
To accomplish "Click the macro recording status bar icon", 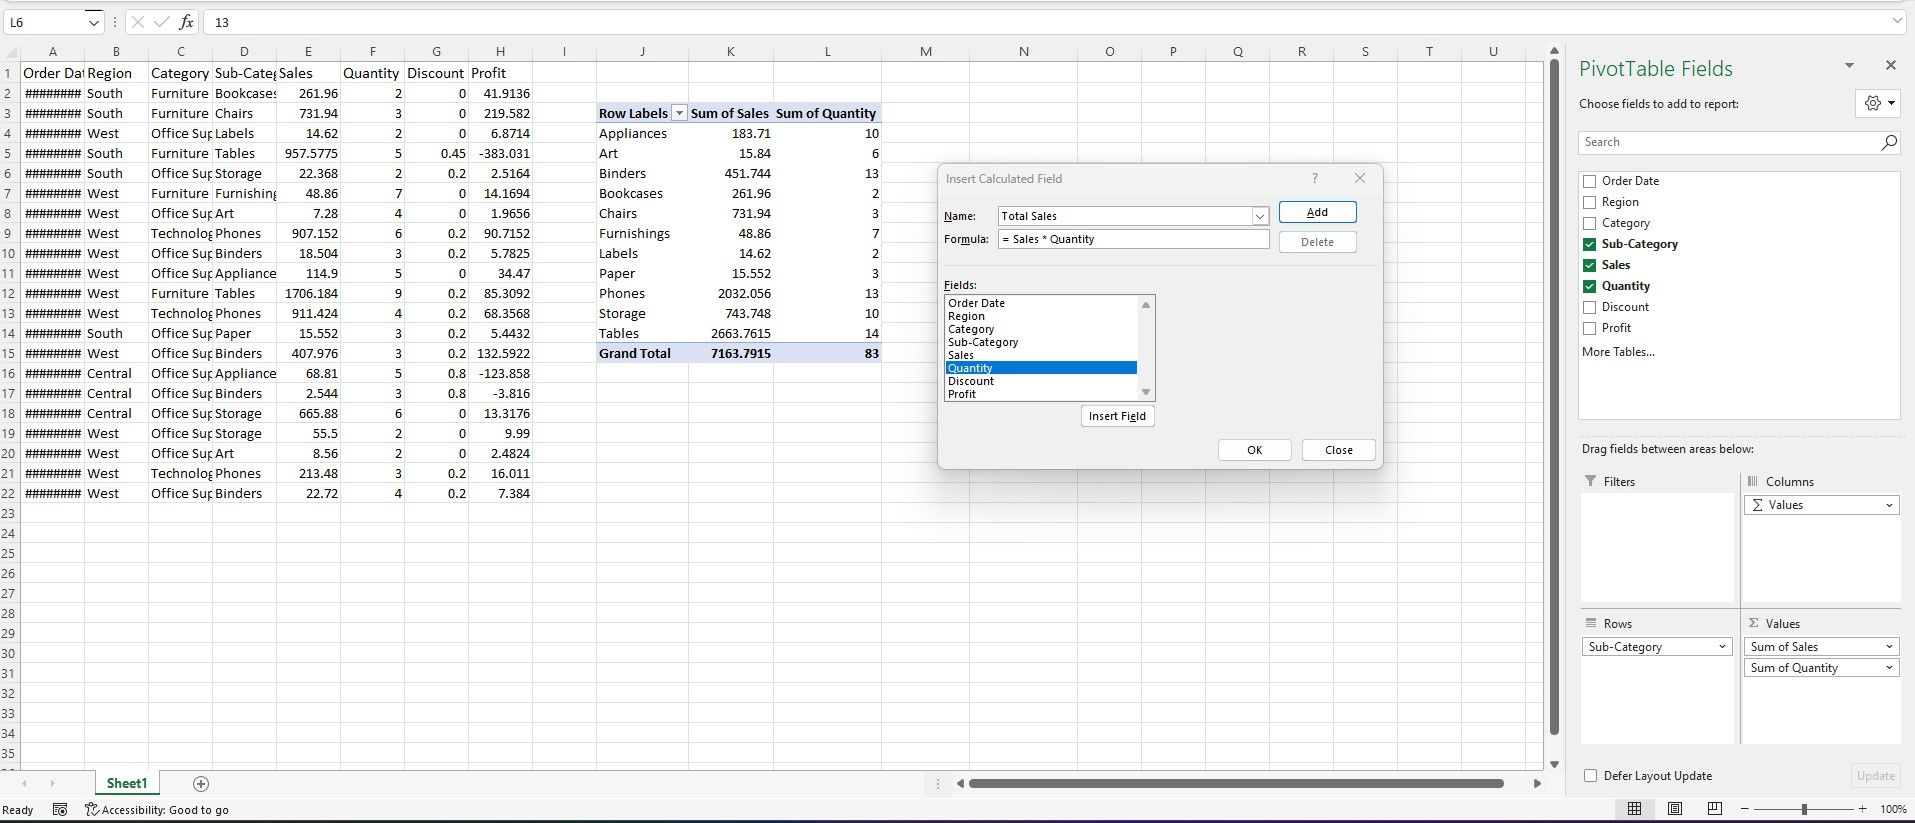I will point(60,810).
